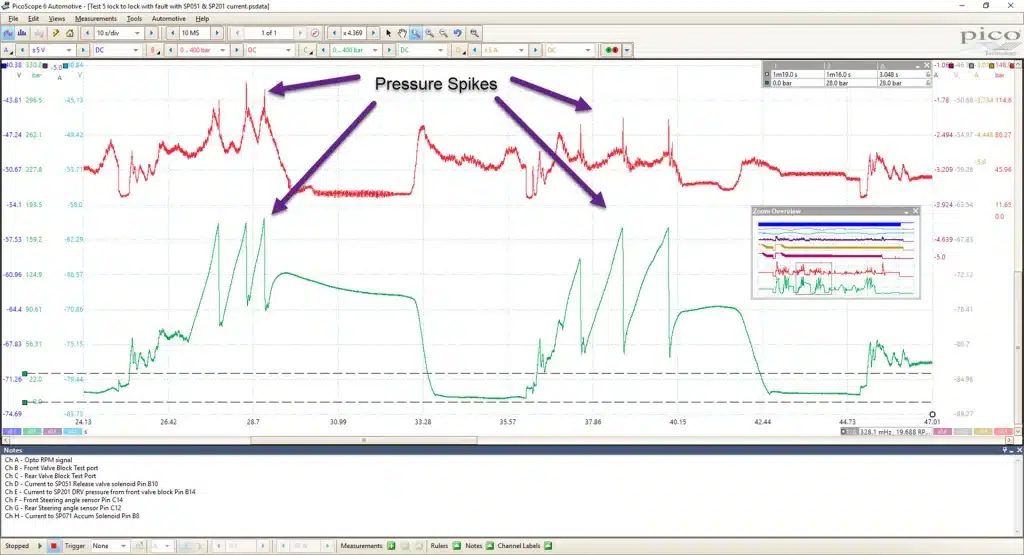Undo the last zoom

tap(458, 33)
